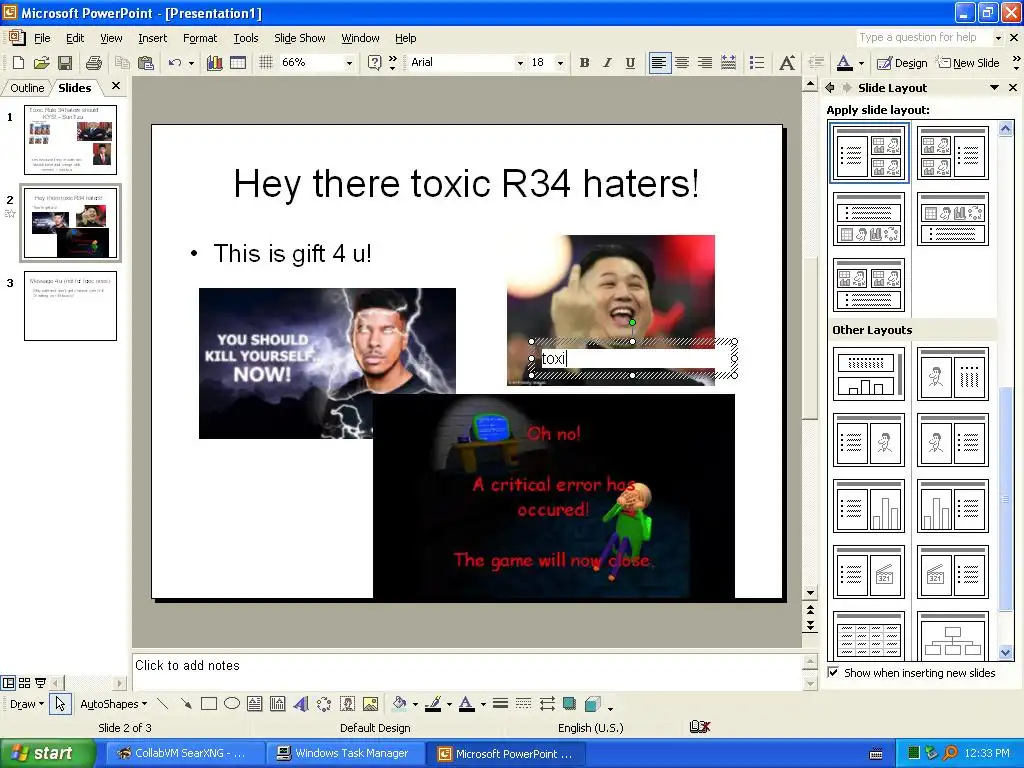Open the Design task pane

(902, 63)
